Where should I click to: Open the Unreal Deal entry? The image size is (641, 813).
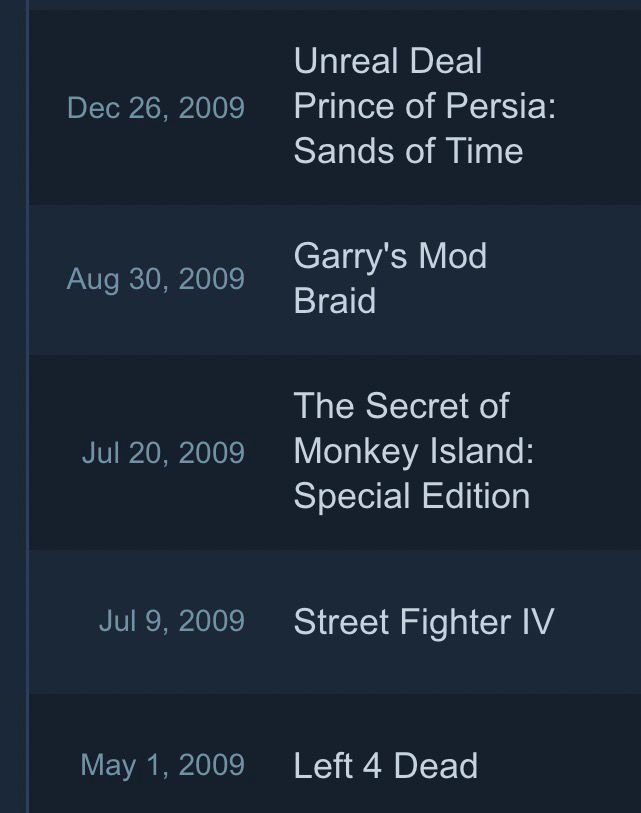tap(388, 61)
